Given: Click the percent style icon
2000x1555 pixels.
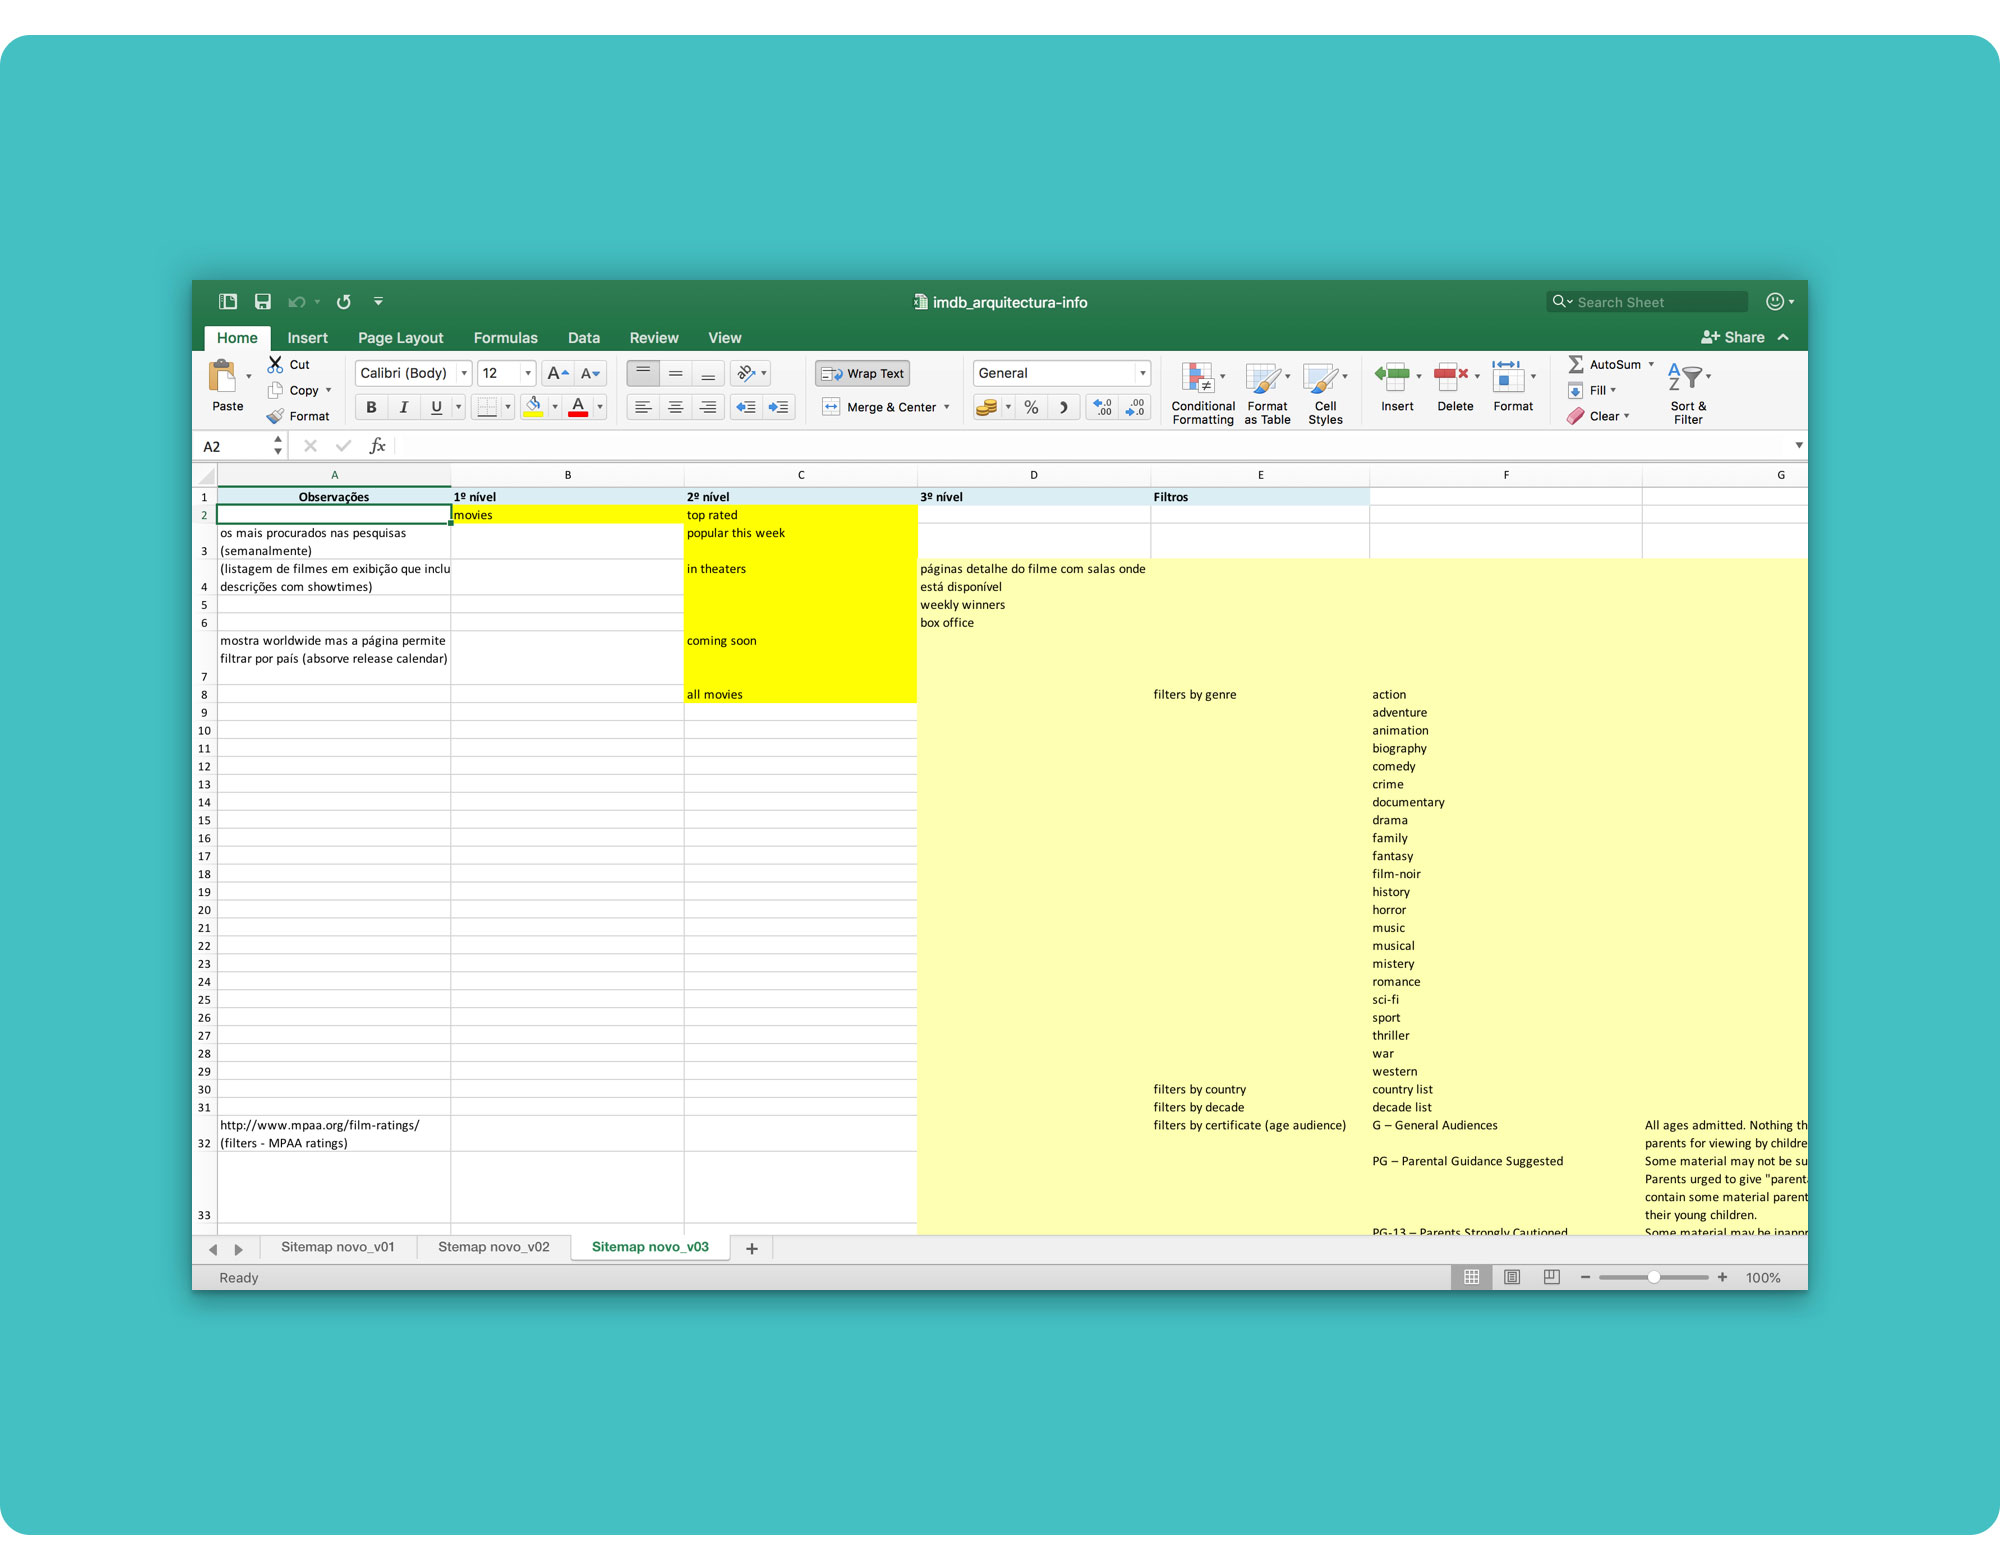Looking at the screenshot, I should [1031, 407].
